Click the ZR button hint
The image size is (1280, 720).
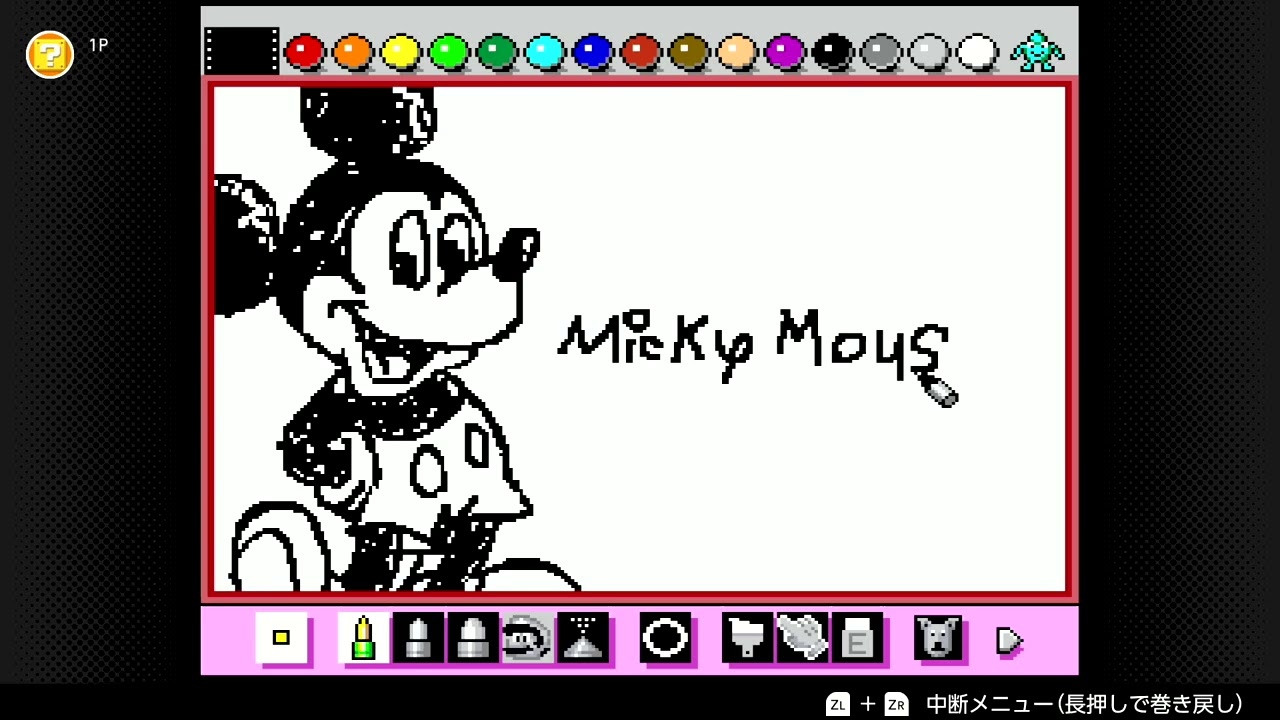click(x=897, y=703)
